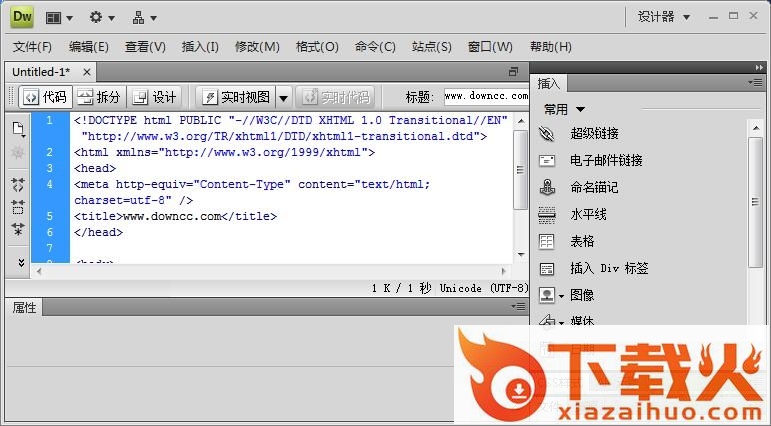The width and height of the screenshot is (771, 426).
Task: Click the Title (标题) text field
Action: 485,97
